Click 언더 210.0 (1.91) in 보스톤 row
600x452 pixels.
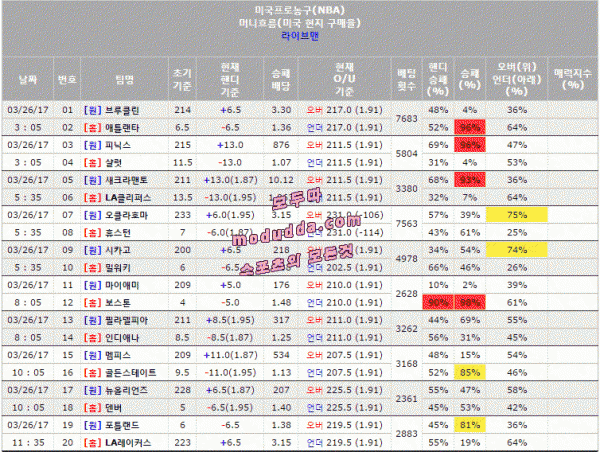click(344, 303)
